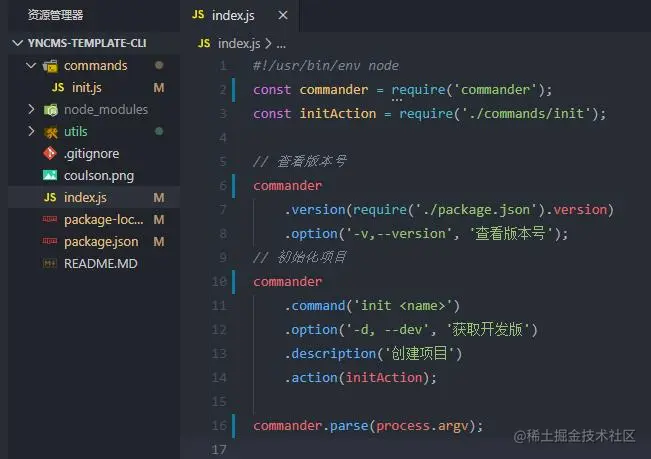Image resolution: width=651 pixels, height=459 pixels.
Task: Select the commands folder name
Action: (95, 66)
